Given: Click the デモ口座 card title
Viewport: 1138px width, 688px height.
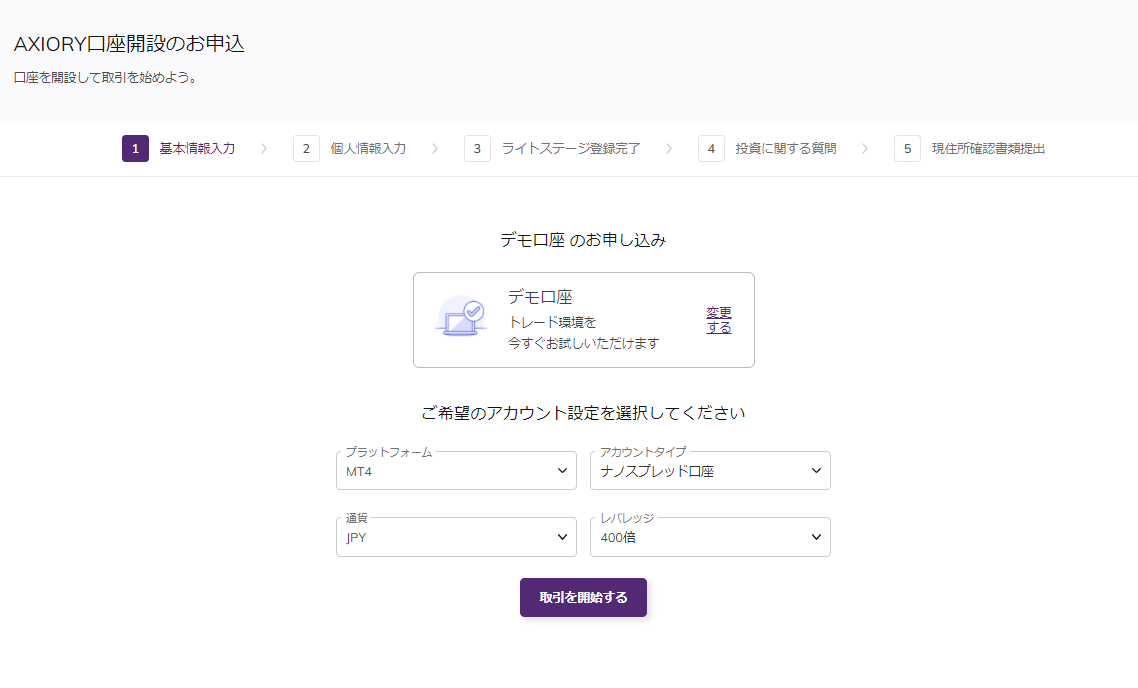Looking at the screenshot, I should (x=540, y=297).
